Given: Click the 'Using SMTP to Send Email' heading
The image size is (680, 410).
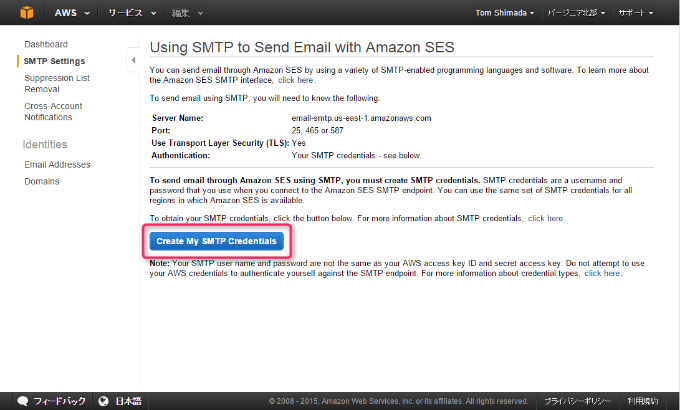Looking at the screenshot, I should [302, 47].
